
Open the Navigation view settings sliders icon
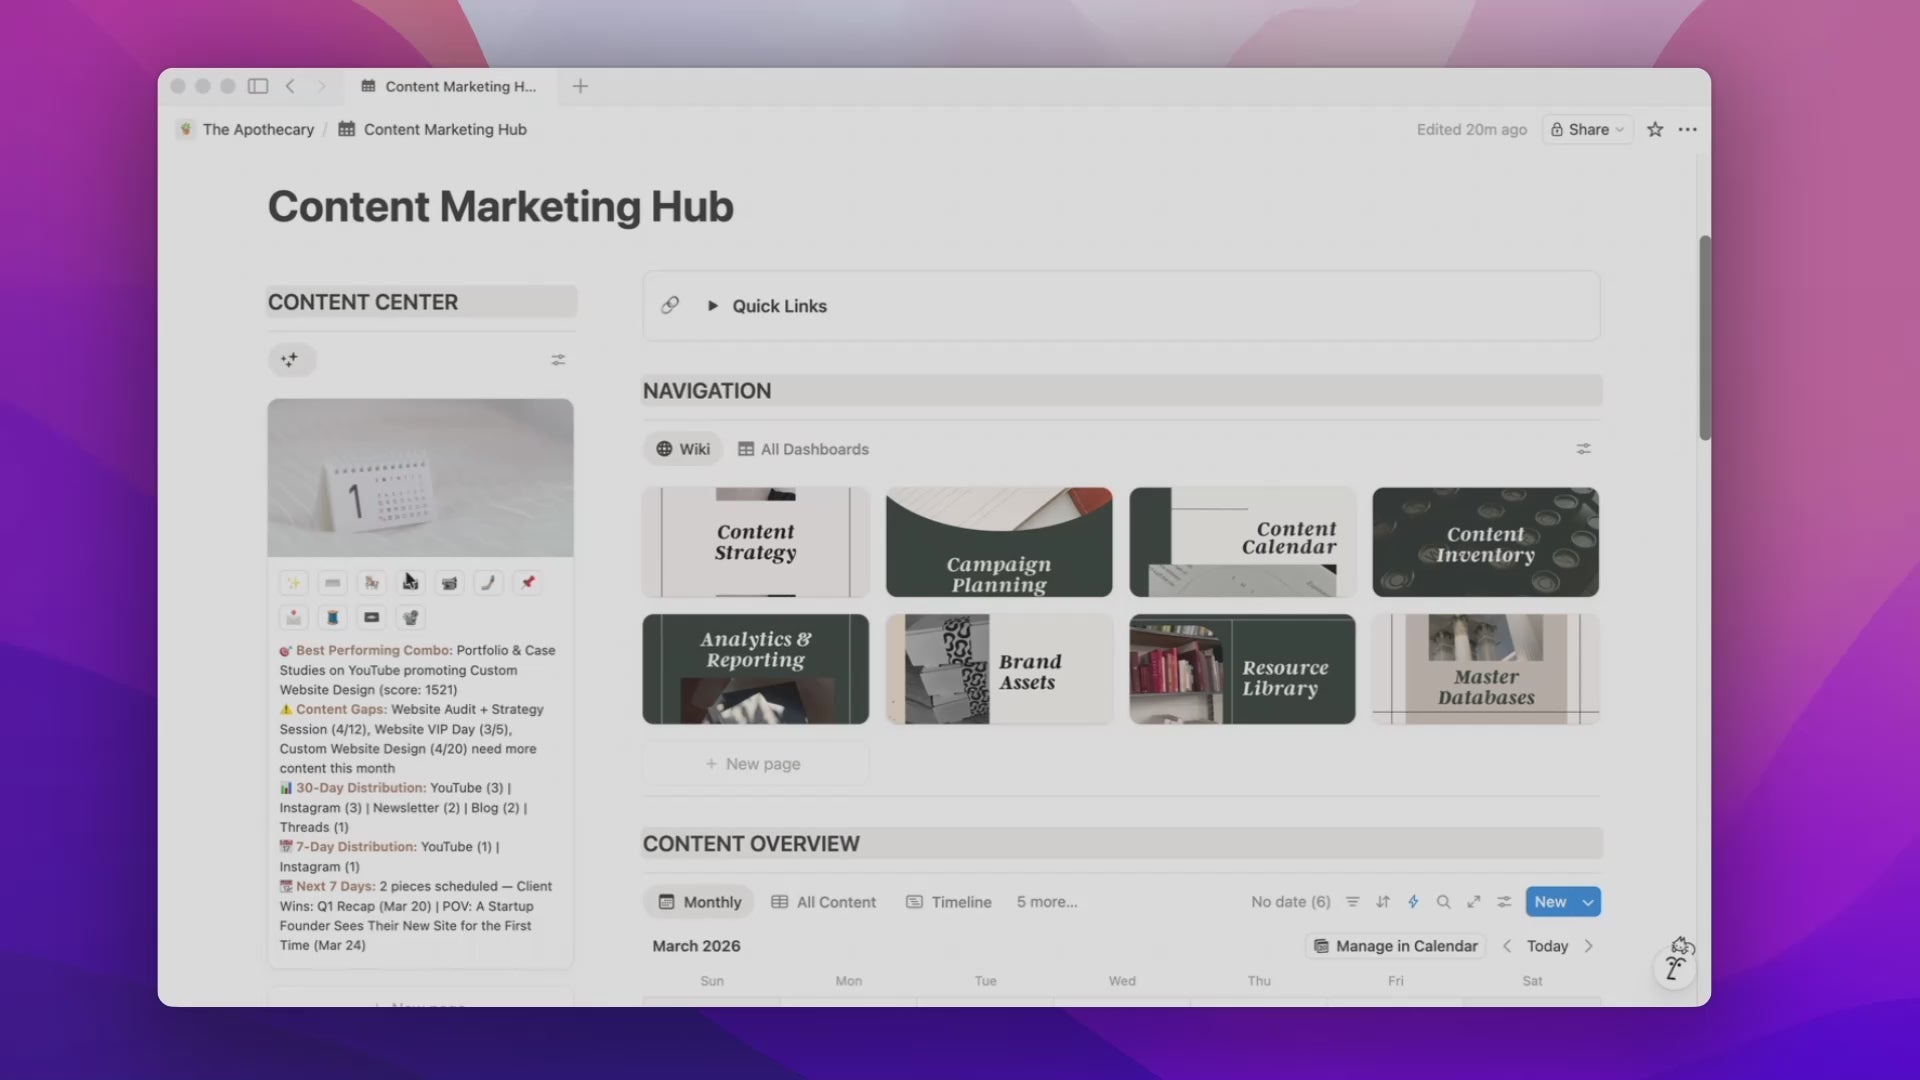tap(1583, 449)
